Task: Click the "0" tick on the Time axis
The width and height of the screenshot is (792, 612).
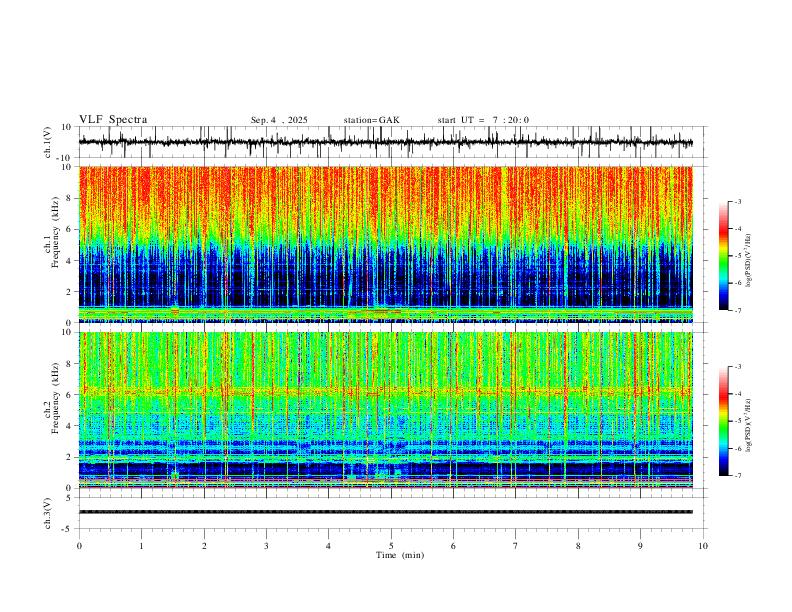Action: pyautogui.click(x=79, y=546)
